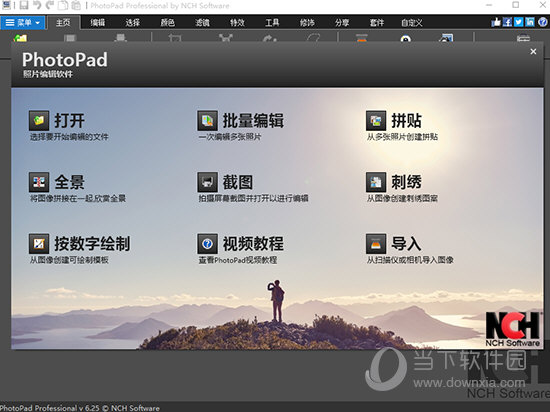Image resolution: width=550 pixels, height=412 pixels.
Task: Select the 工具 tab
Action: pyautogui.click(x=272, y=23)
